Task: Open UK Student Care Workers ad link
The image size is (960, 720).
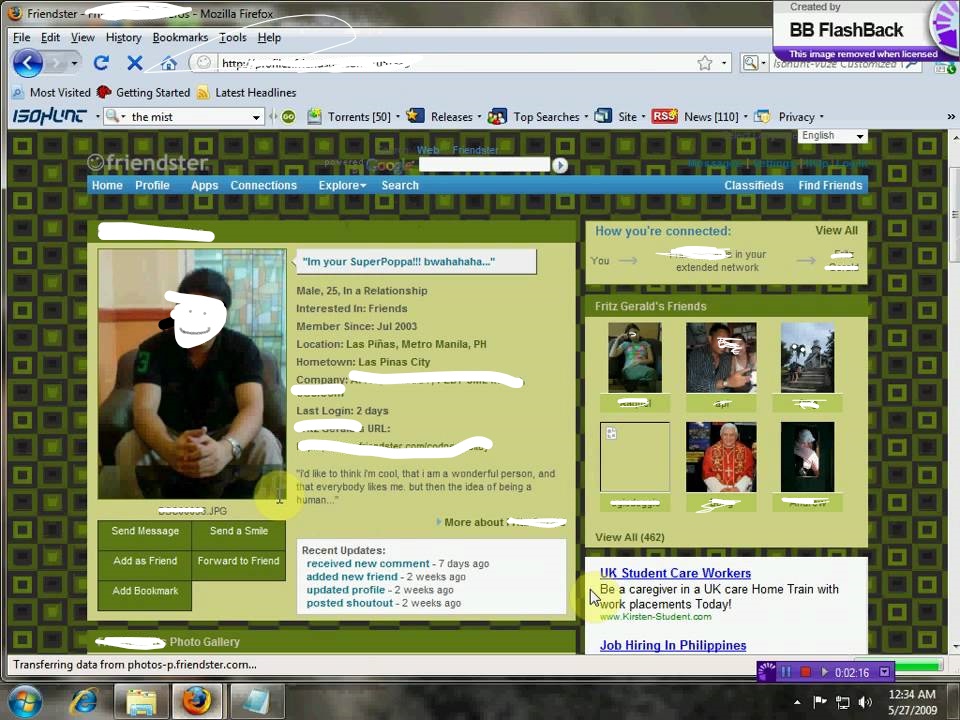Action: pyautogui.click(x=675, y=573)
